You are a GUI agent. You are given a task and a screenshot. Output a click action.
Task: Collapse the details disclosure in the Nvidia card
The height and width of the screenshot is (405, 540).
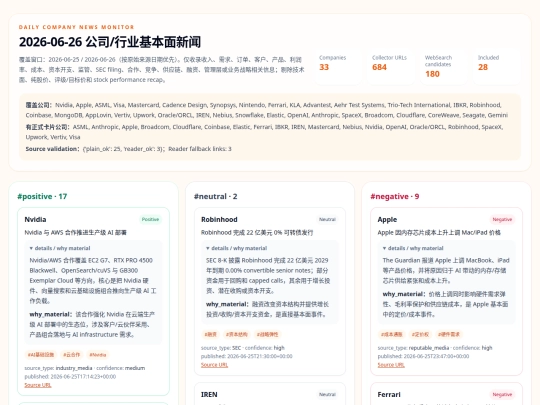60,248
